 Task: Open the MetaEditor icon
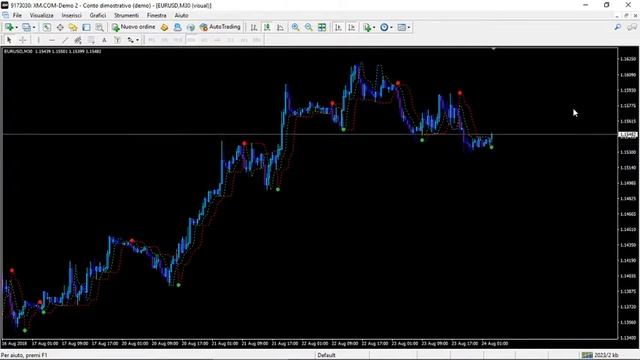164,27
